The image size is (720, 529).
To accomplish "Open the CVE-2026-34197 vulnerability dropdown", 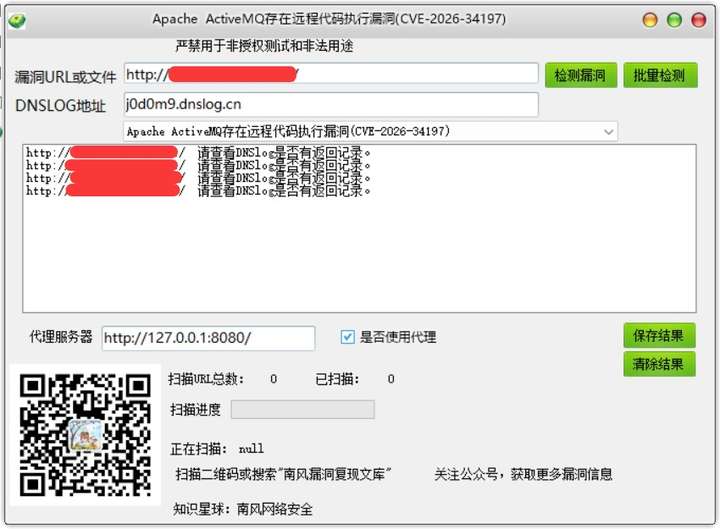I will coord(371,131).
